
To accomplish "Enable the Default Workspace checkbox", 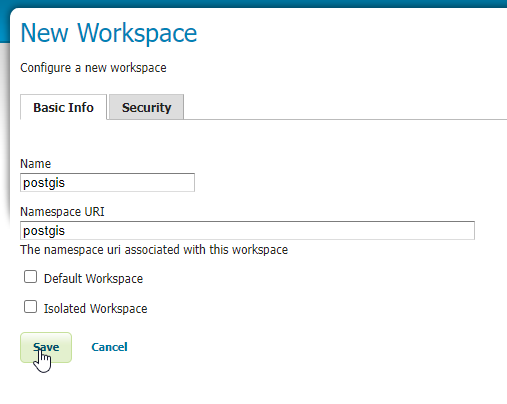I will coord(30,277).
